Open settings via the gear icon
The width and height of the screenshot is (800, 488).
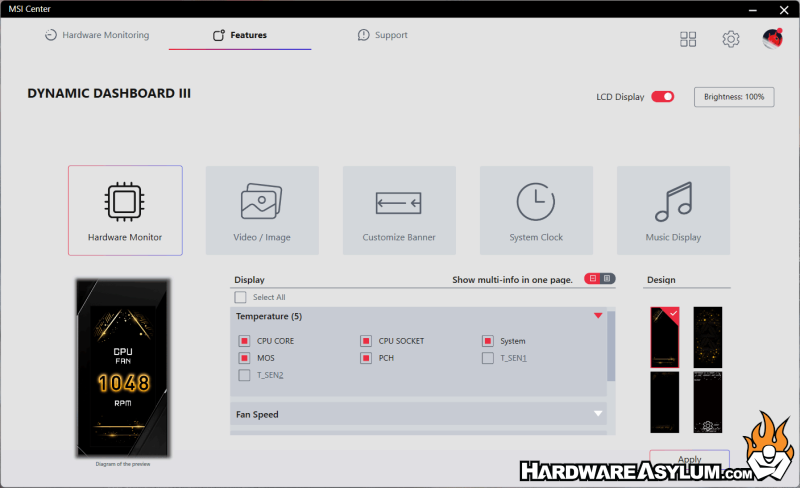[731, 39]
